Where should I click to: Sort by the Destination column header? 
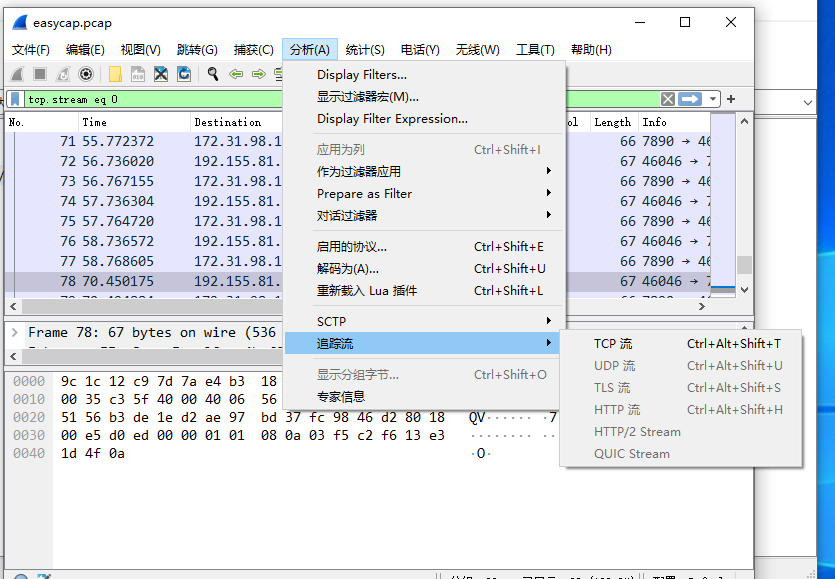pos(236,122)
